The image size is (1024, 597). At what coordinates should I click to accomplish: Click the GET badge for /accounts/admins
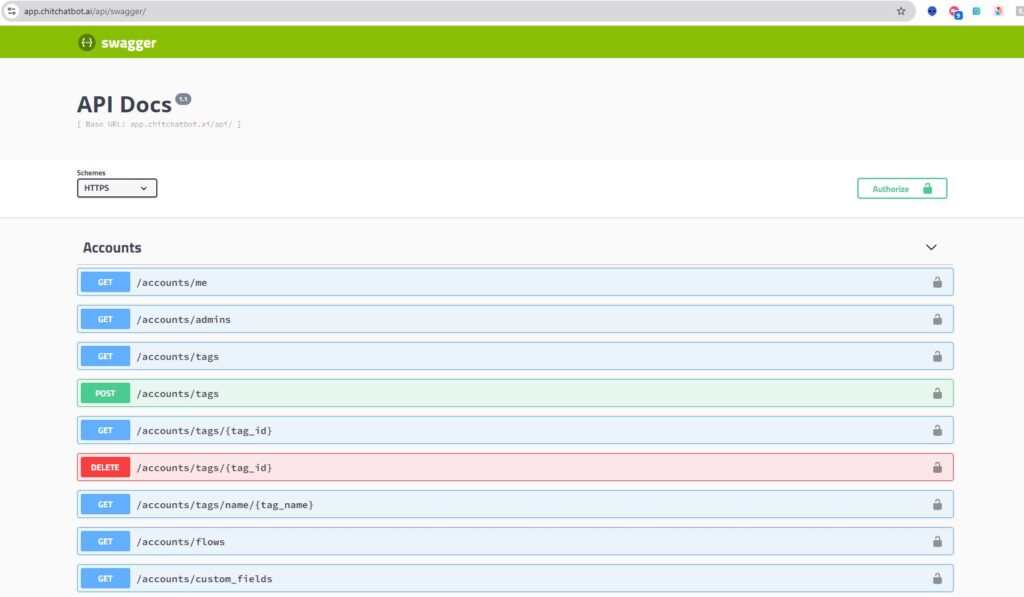105,320
